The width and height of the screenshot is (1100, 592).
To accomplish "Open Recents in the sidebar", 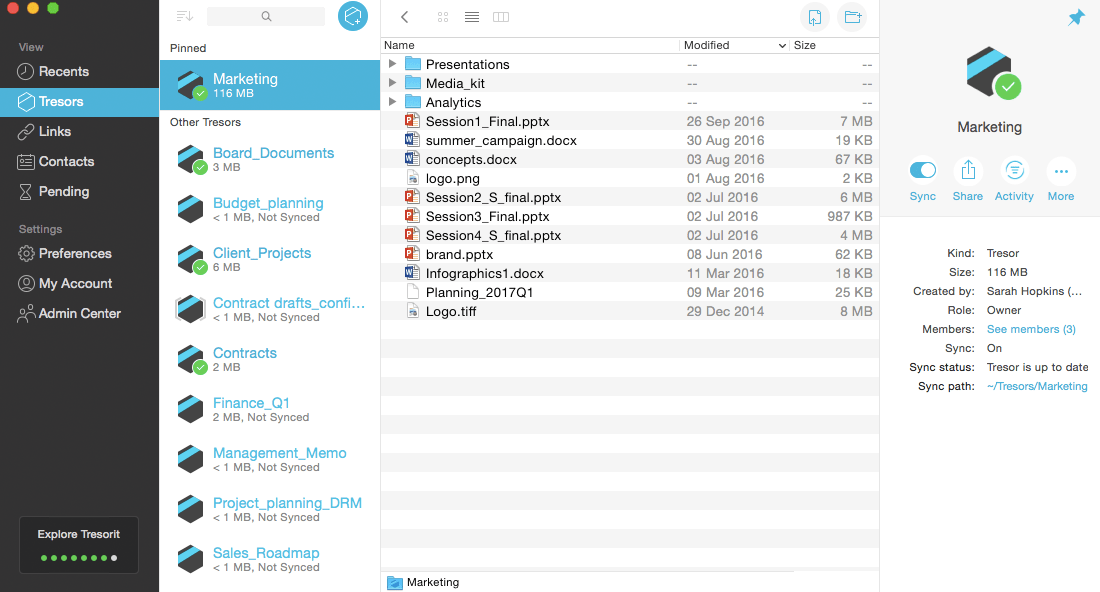I will pyautogui.click(x=79, y=72).
